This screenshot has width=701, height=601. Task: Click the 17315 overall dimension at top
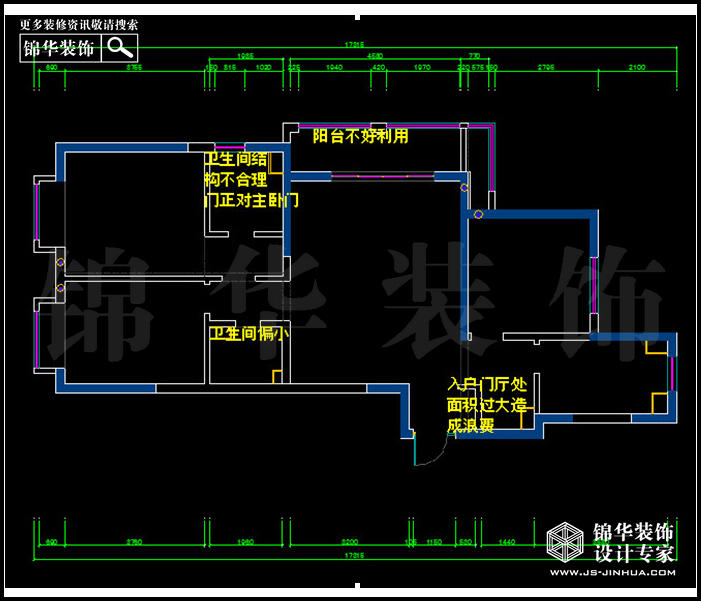point(353,45)
